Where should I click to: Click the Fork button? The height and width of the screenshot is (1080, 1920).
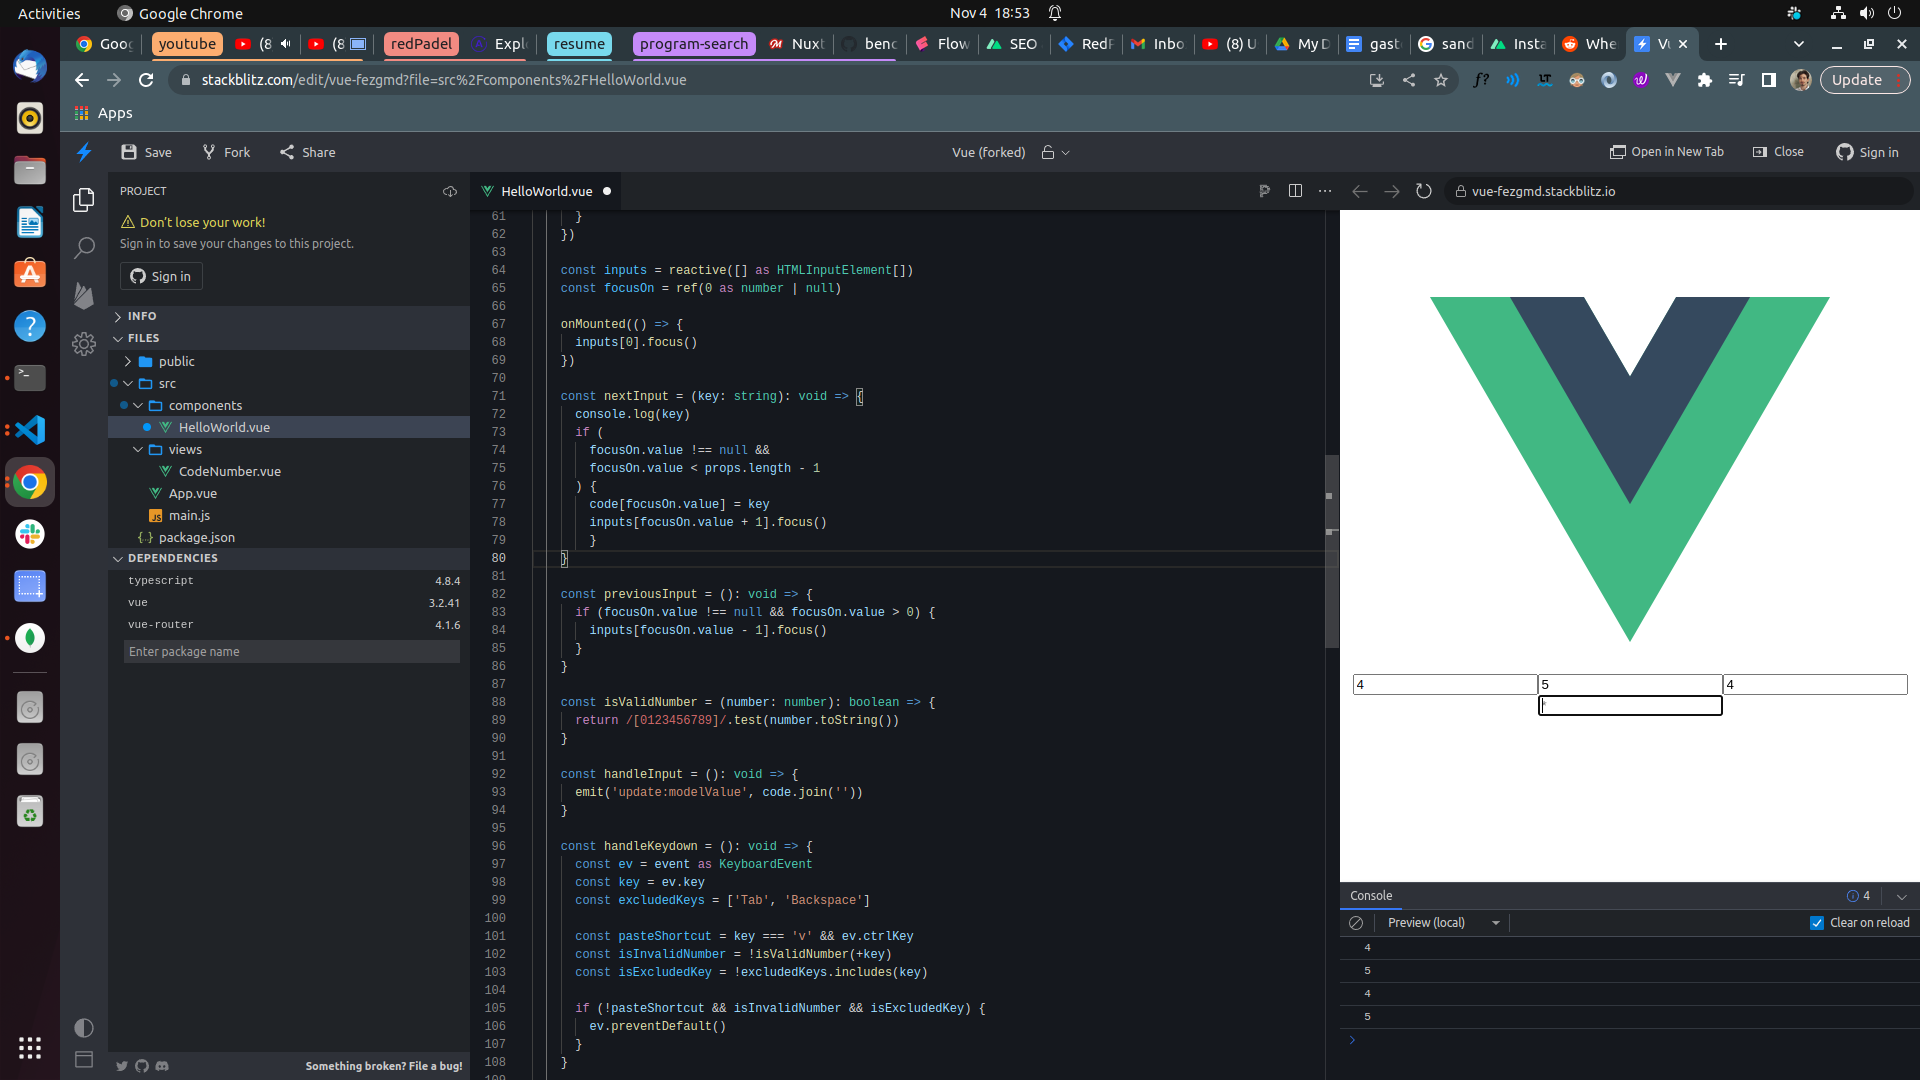click(226, 152)
